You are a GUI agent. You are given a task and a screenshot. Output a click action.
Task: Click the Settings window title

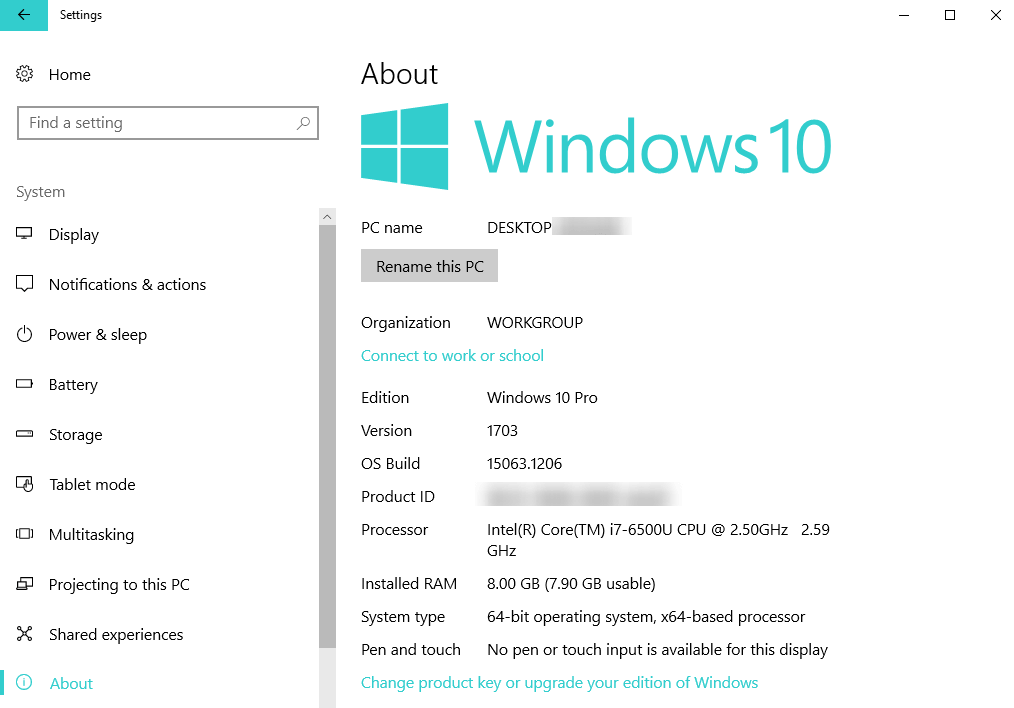click(x=81, y=15)
